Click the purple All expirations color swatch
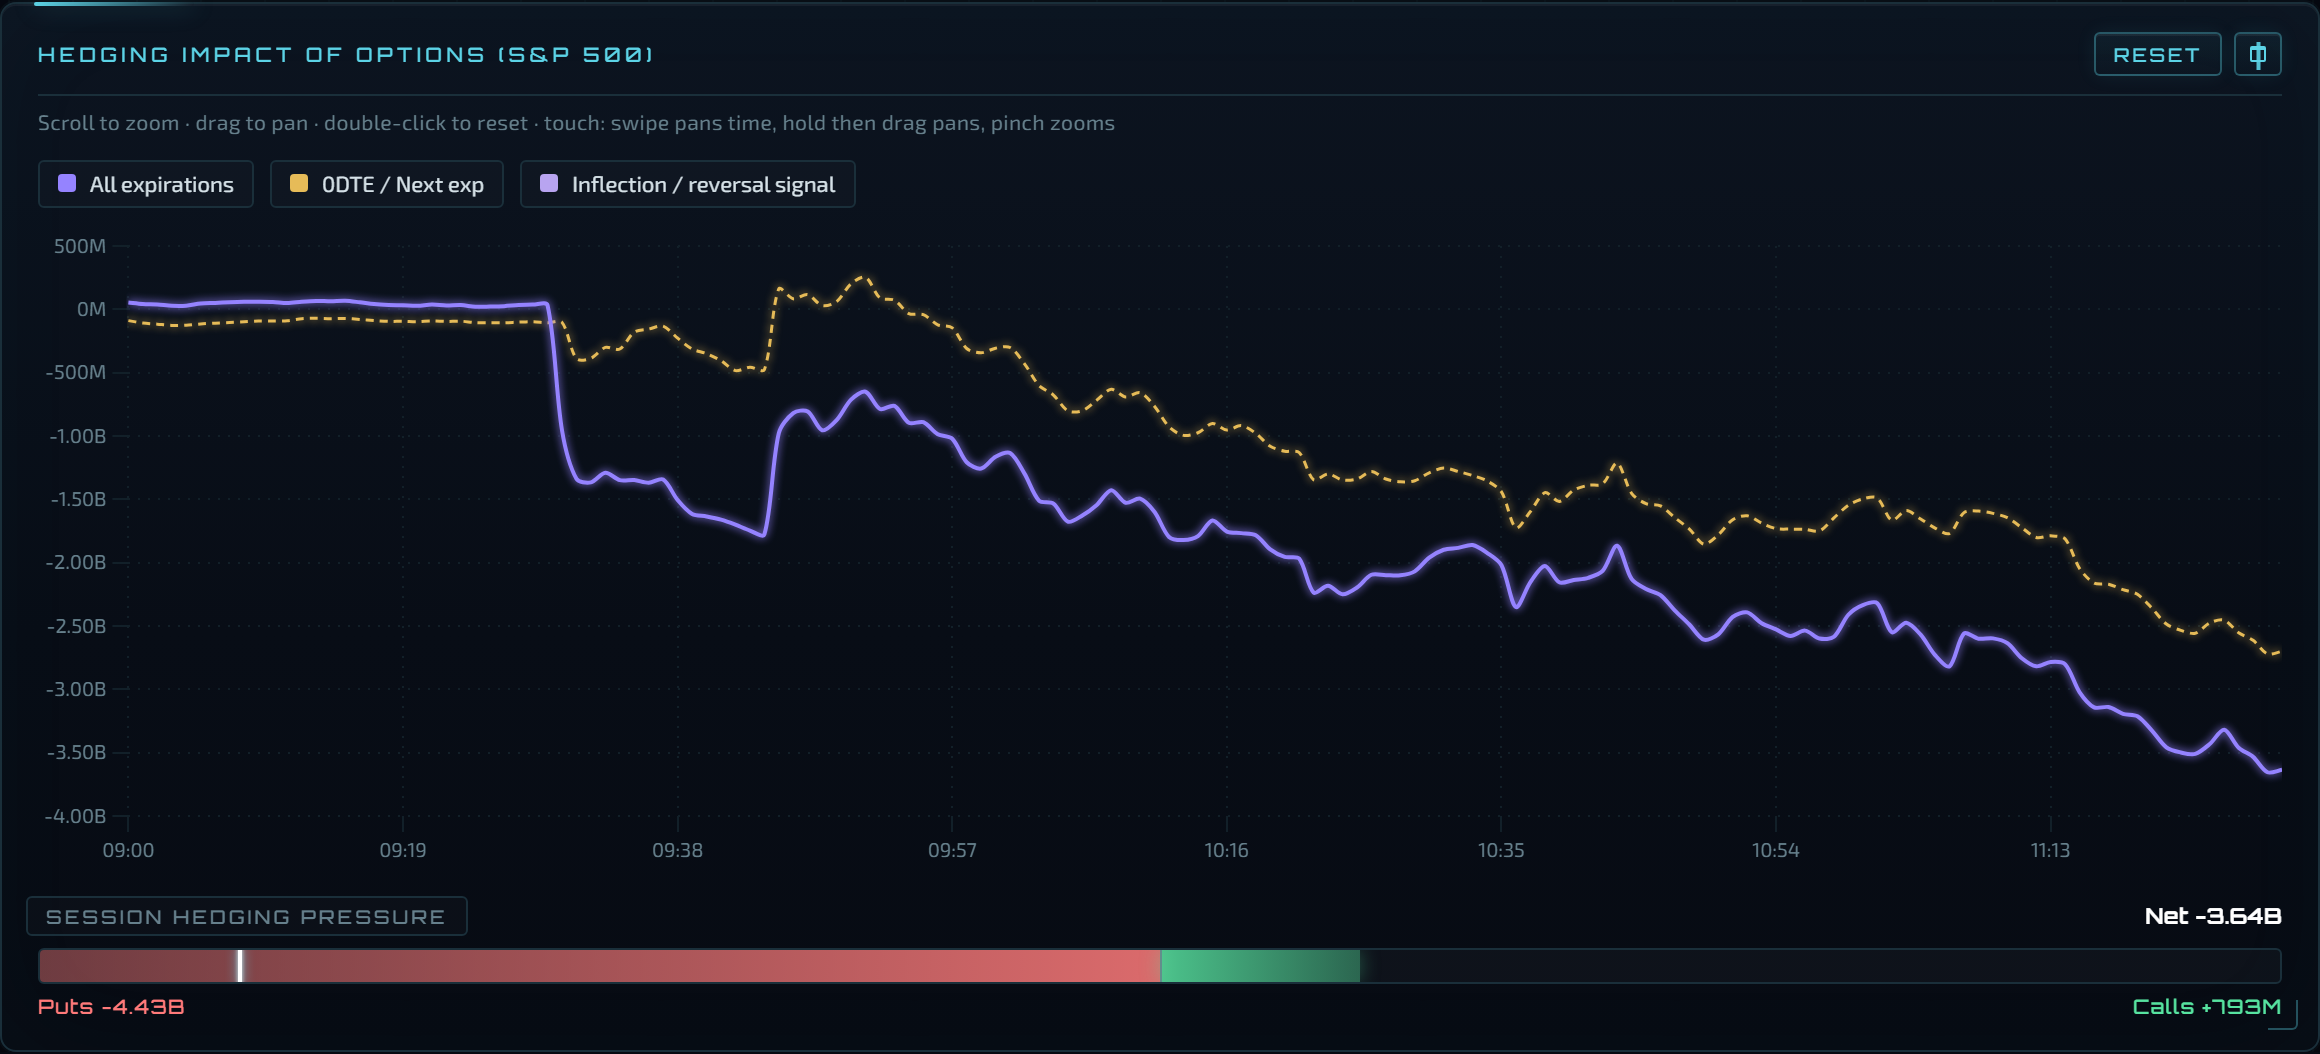Screen dimensions: 2320x1054 coord(67,183)
